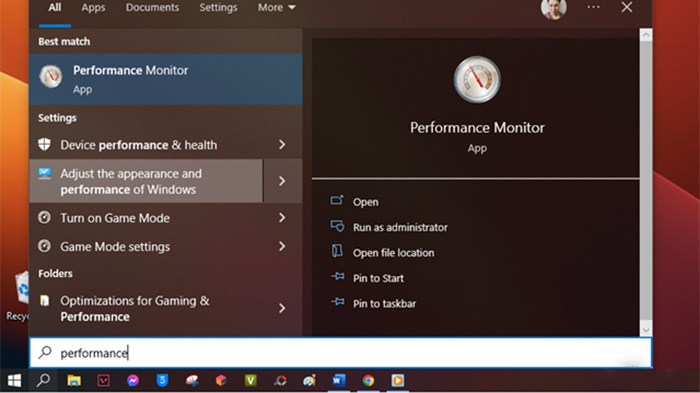The image size is (700, 393).
Task: Open the green V taskbar icon
Action: click(250, 380)
